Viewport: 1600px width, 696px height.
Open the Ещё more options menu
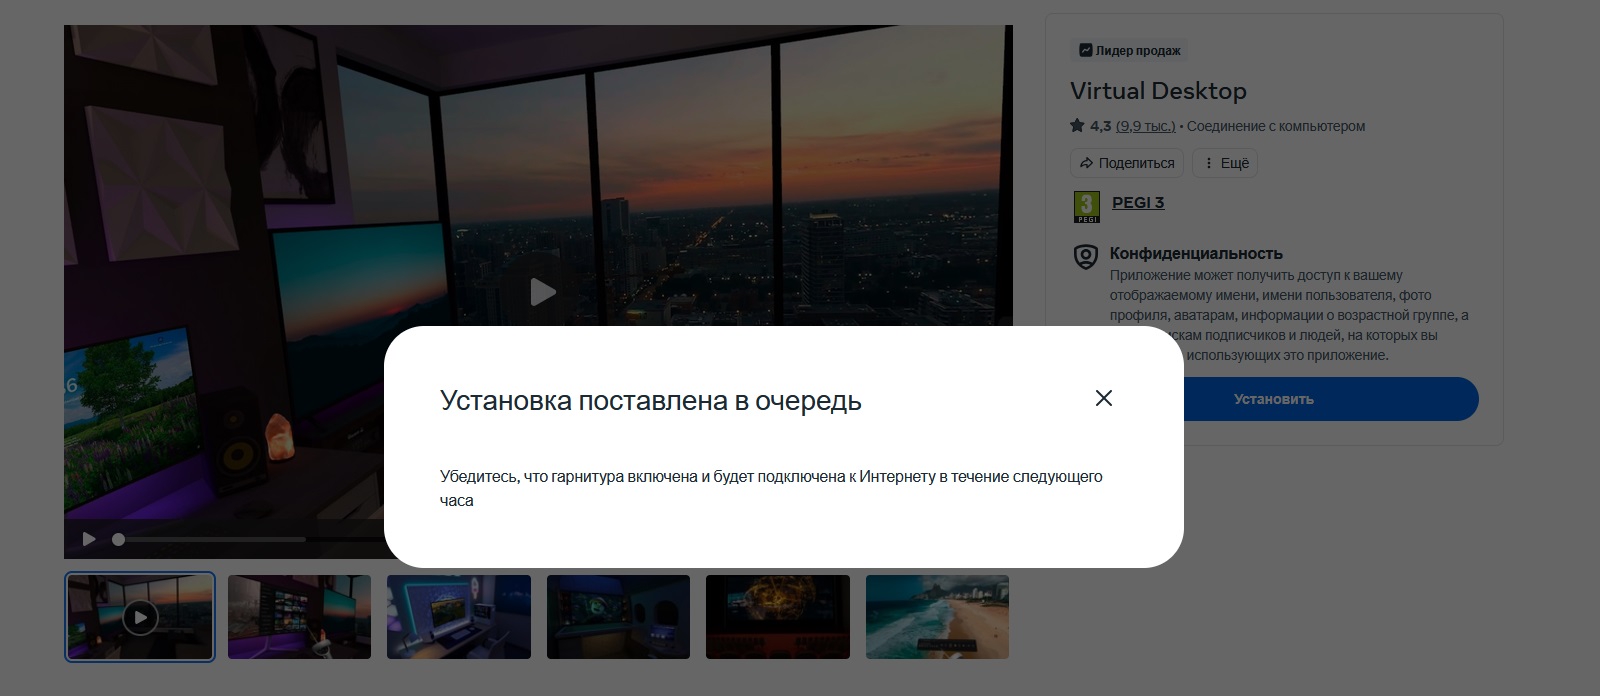pyautogui.click(x=1226, y=163)
